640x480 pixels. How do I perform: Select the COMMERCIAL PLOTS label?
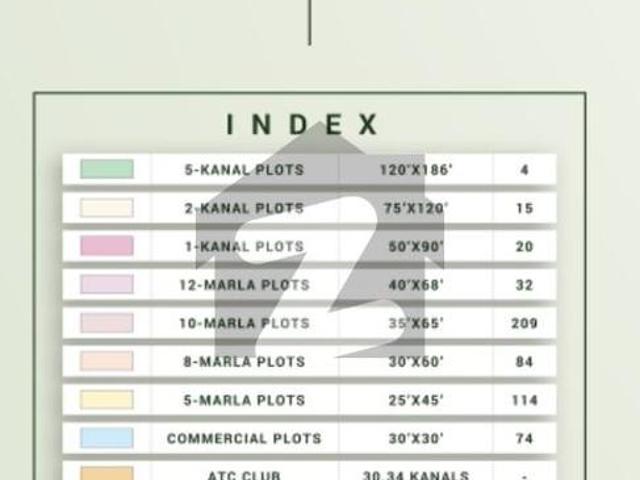pyautogui.click(x=244, y=438)
